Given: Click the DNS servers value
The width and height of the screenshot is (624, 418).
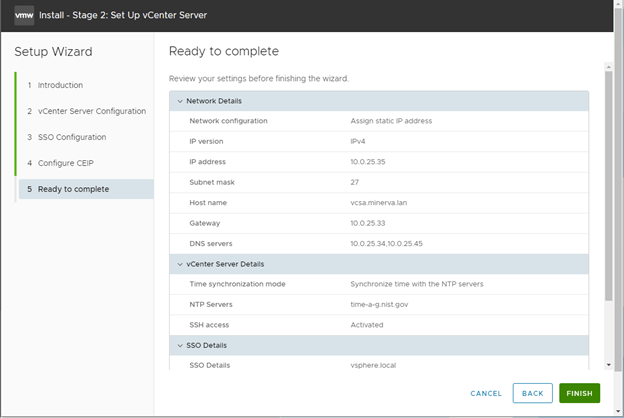Looking at the screenshot, I should [396, 243].
